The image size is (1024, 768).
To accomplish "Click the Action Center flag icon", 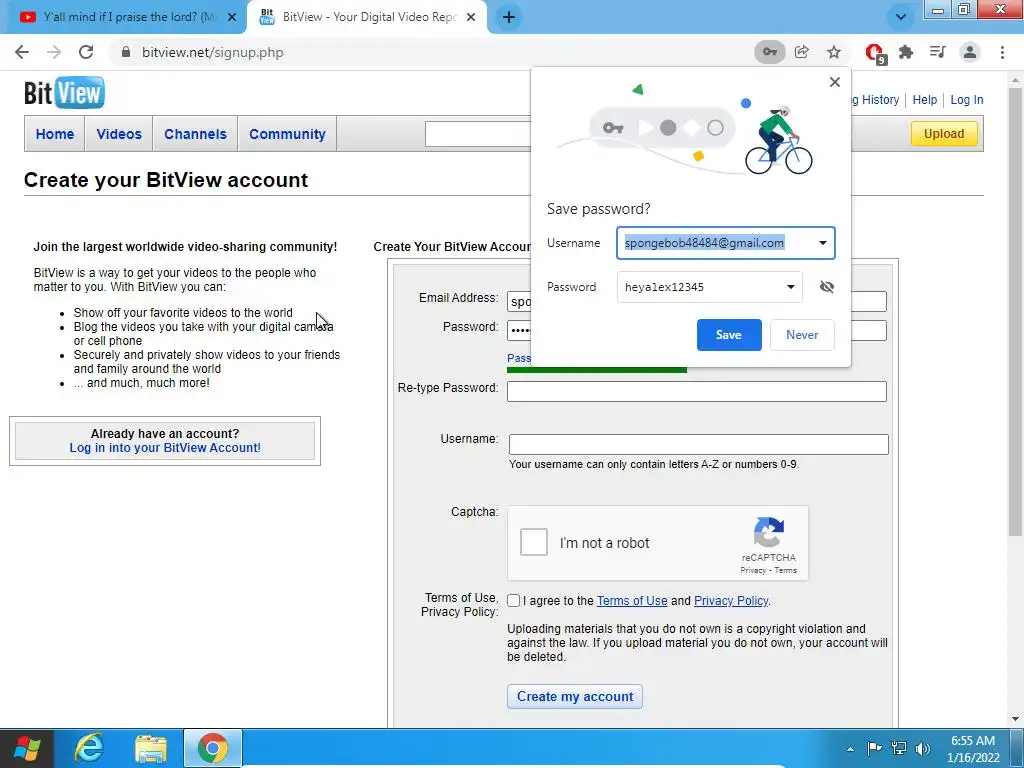I will pos(874,748).
